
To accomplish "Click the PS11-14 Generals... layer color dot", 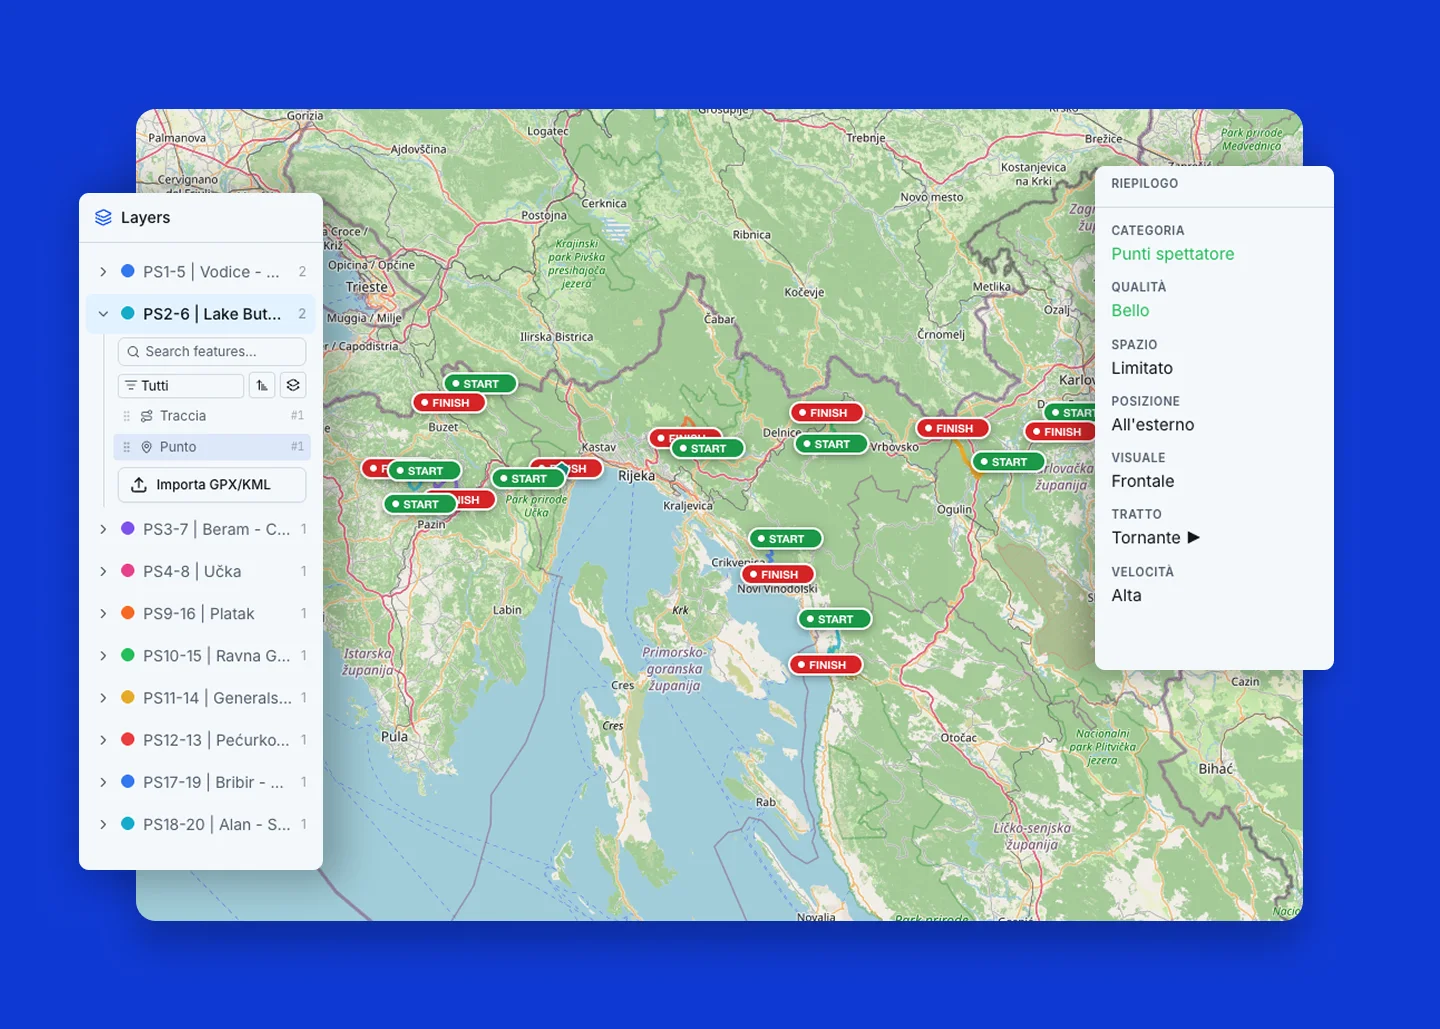I will point(128,697).
